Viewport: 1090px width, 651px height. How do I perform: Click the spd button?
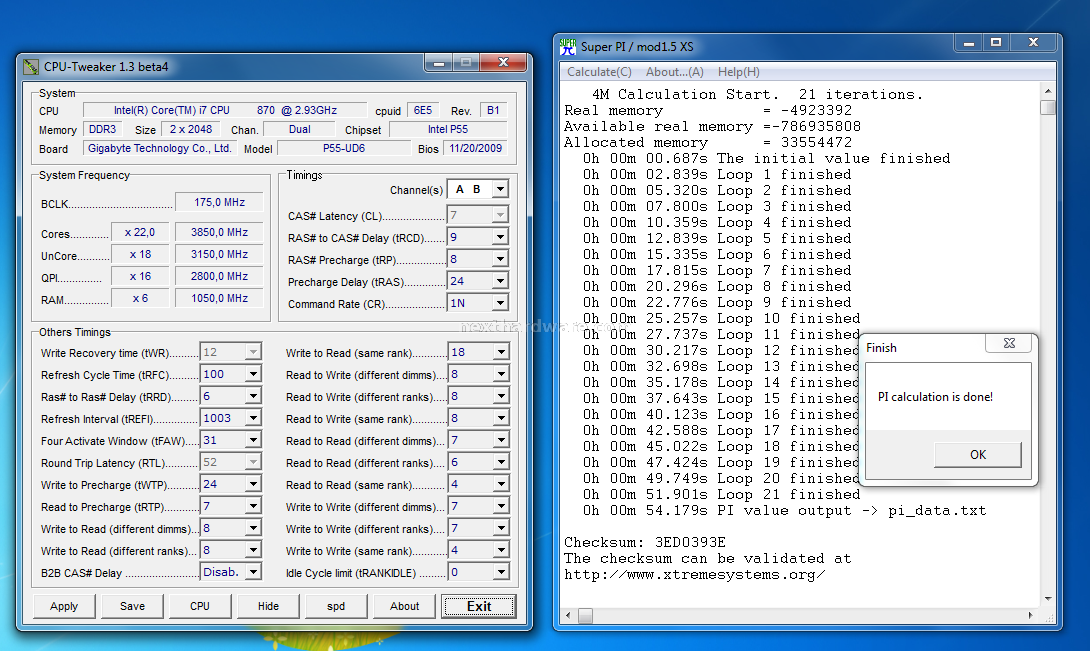tap(336, 606)
